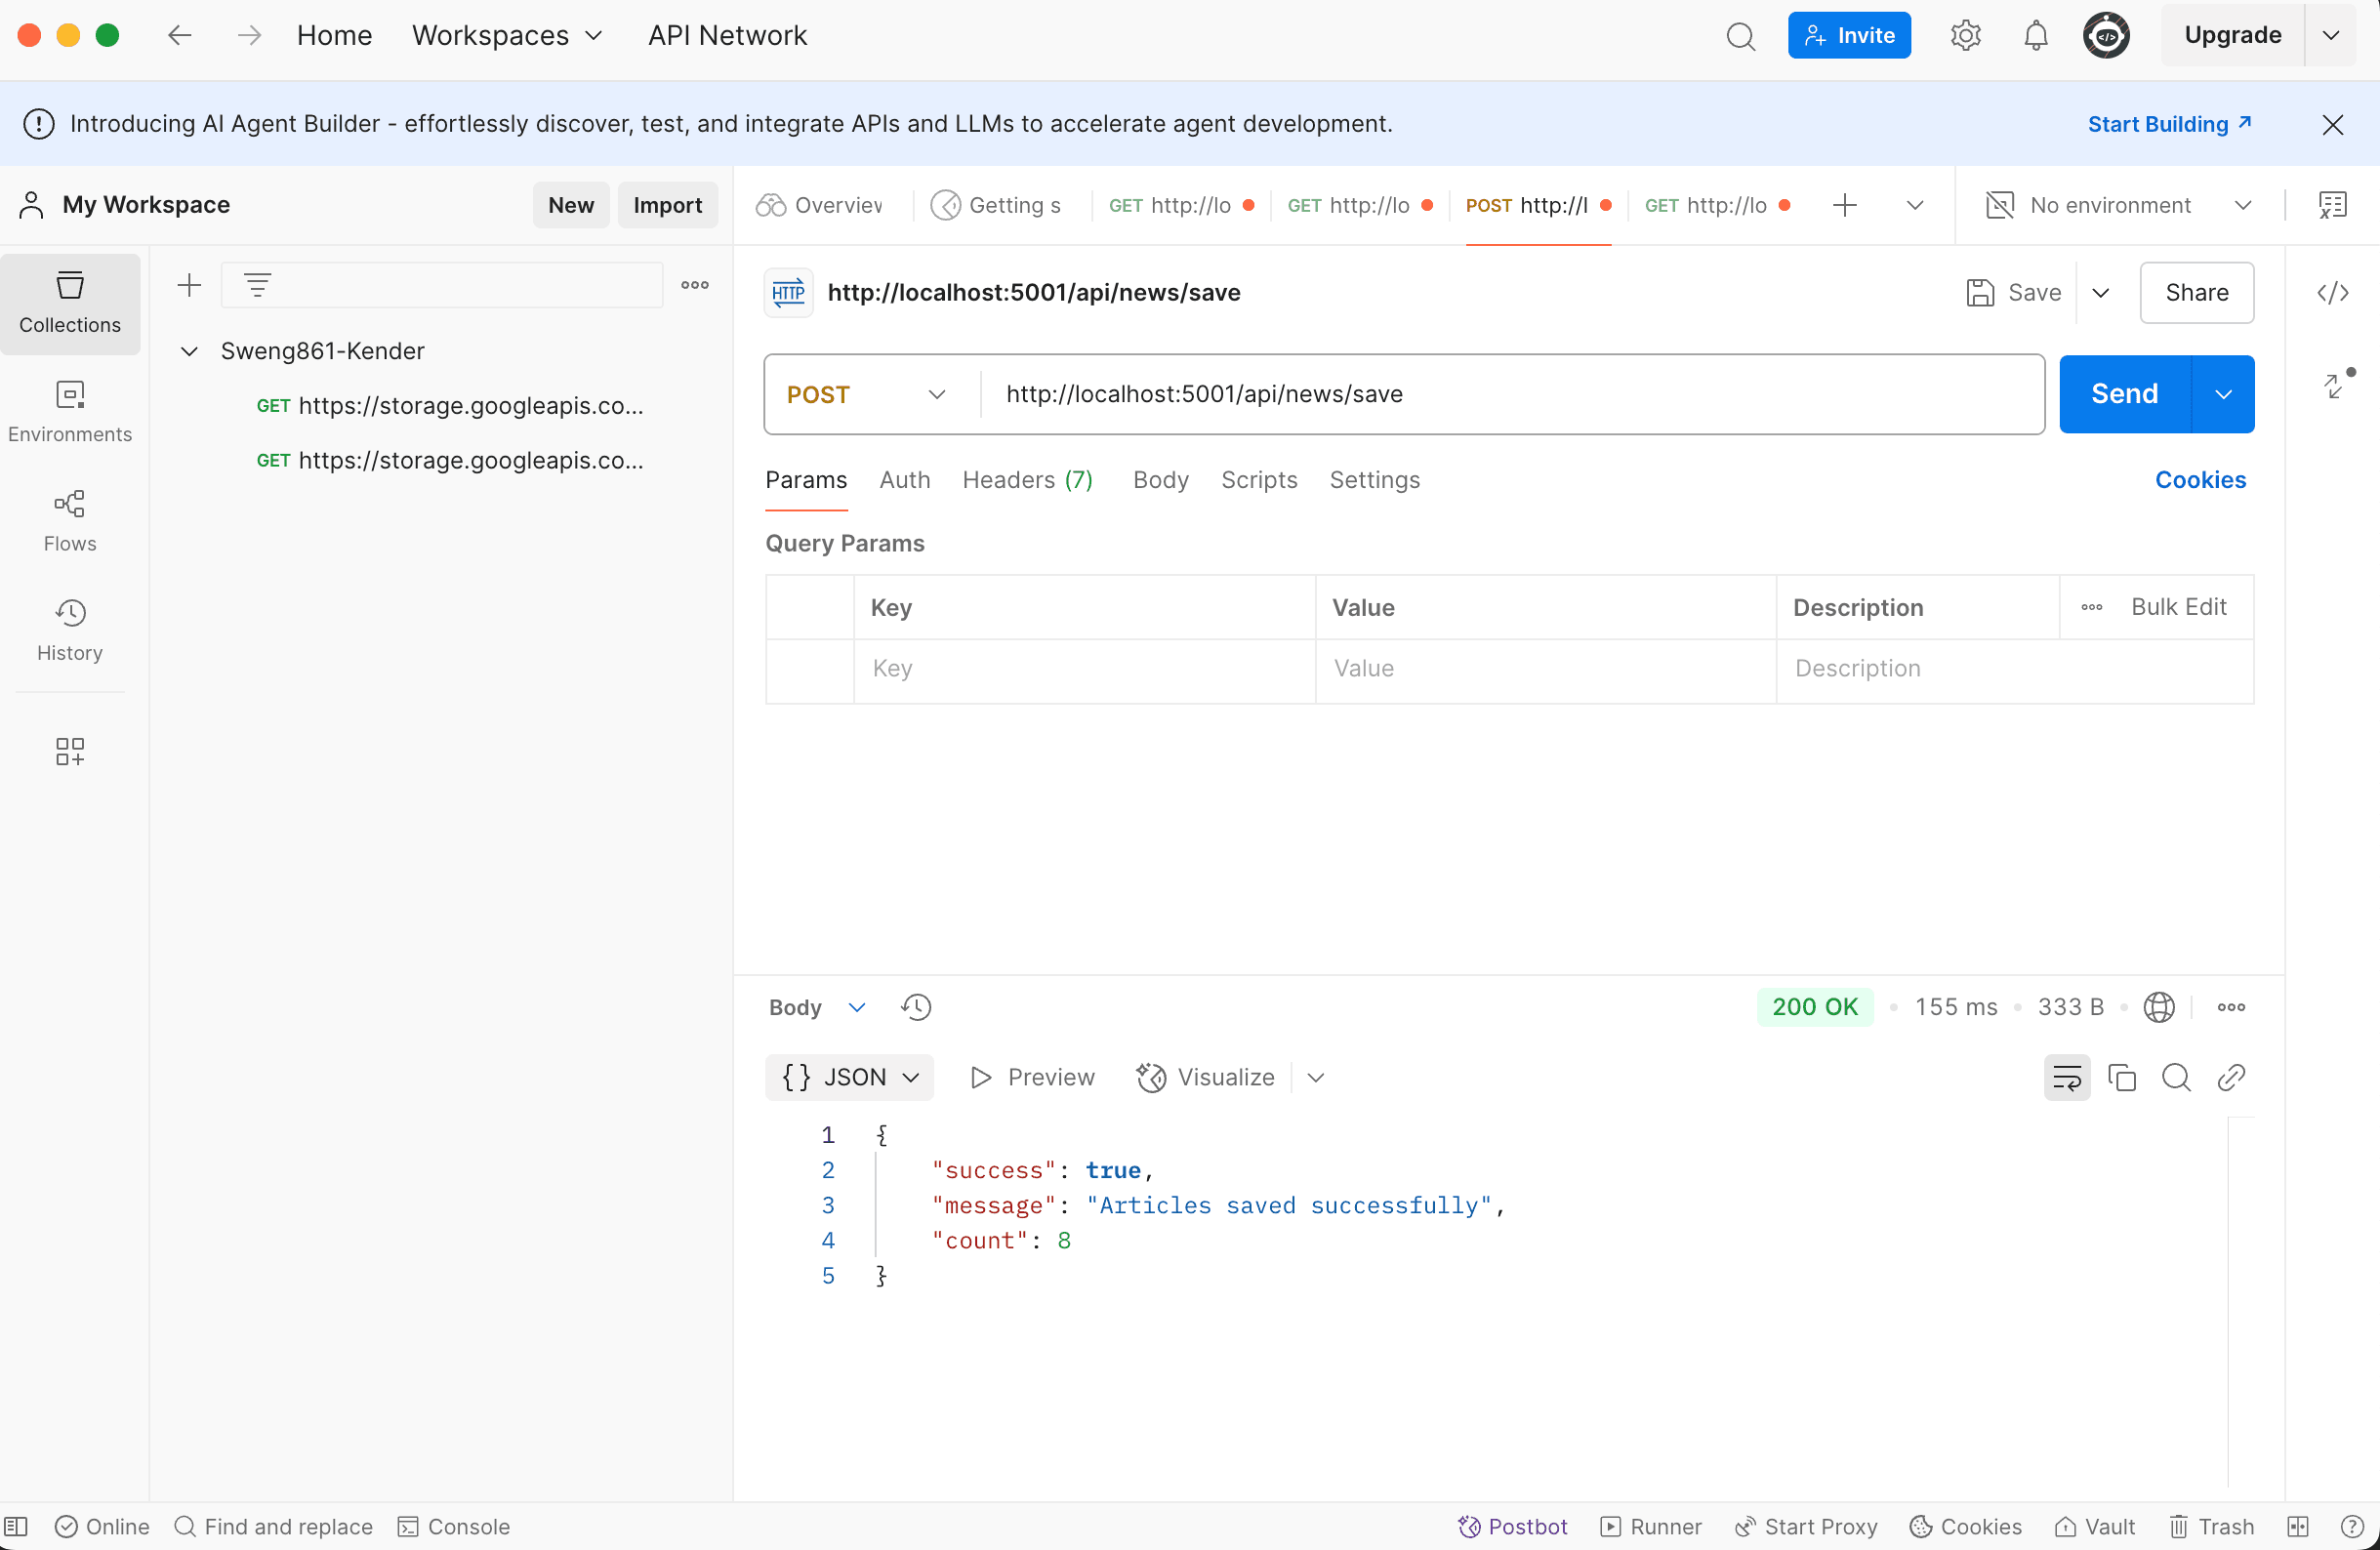This screenshot has height=1550, width=2380.
Task: Open the Upgrade dropdown arrow
Action: 2331,36
